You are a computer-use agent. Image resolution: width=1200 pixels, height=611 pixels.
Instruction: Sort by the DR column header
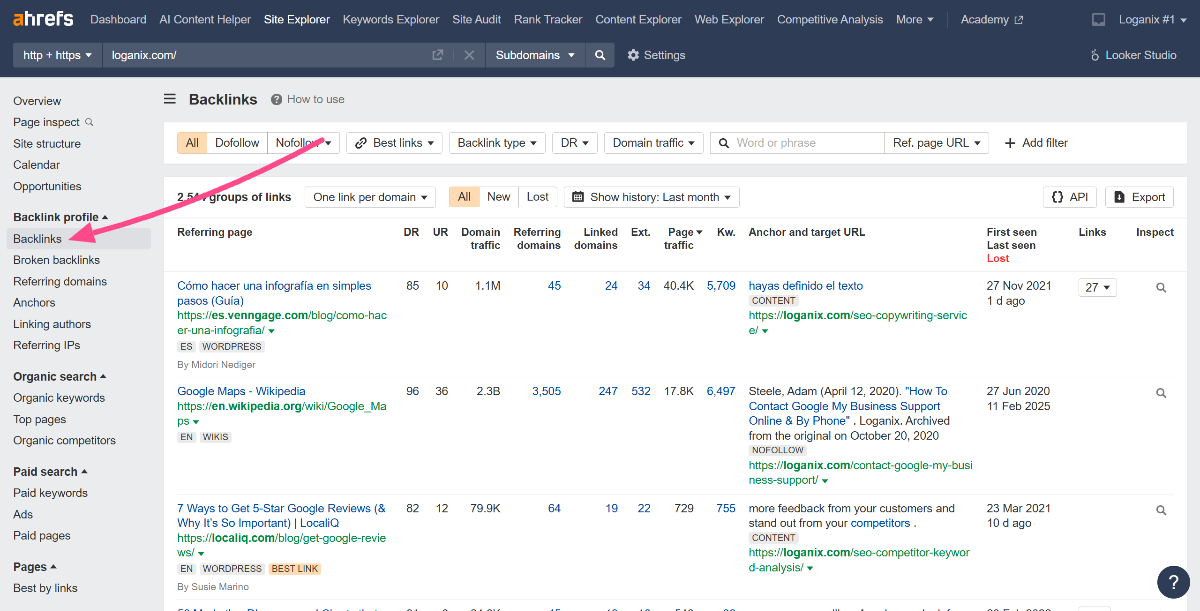click(x=411, y=232)
